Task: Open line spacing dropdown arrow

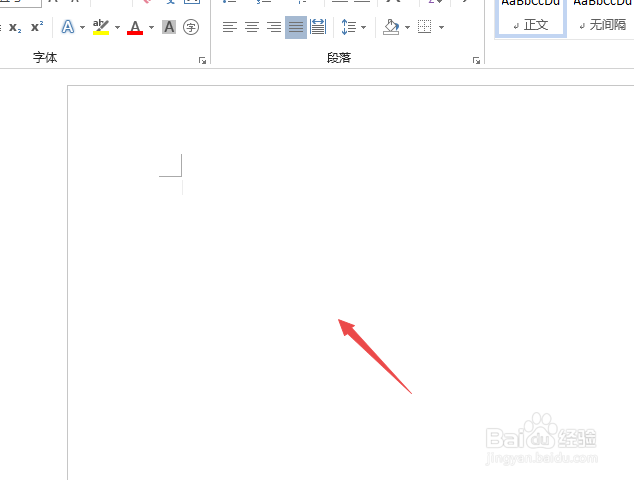Action: [x=363, y=27]
